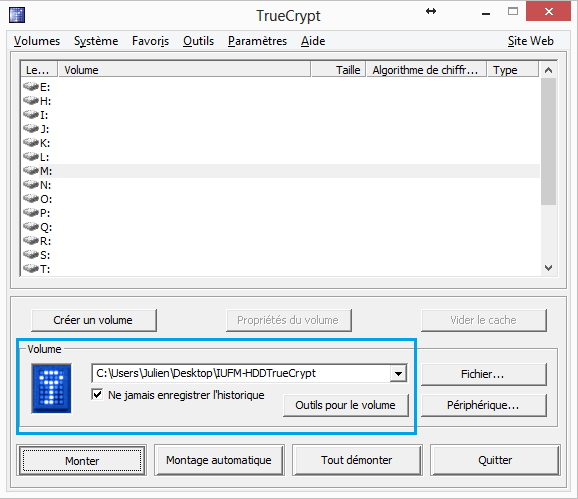Click the drive icon for N:

31,185
